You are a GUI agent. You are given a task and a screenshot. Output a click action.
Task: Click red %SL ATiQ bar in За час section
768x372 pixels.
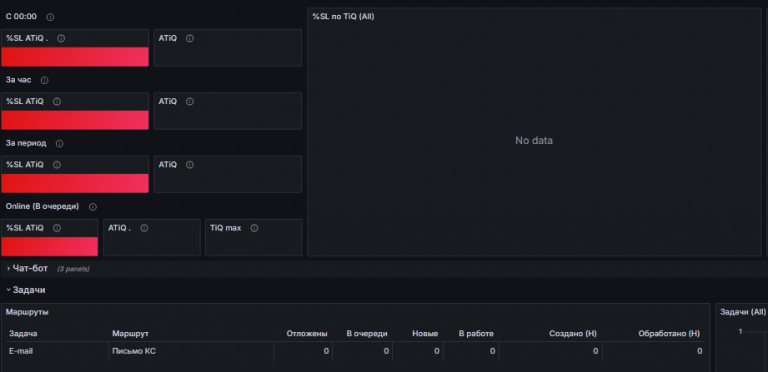75,120
